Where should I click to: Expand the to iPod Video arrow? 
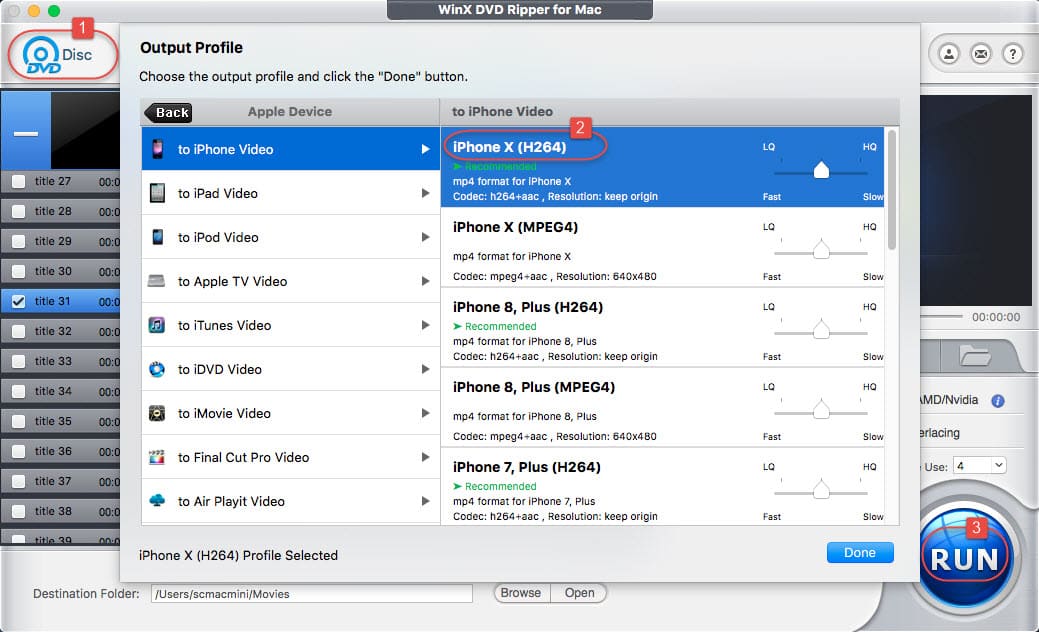pos(425,237)
